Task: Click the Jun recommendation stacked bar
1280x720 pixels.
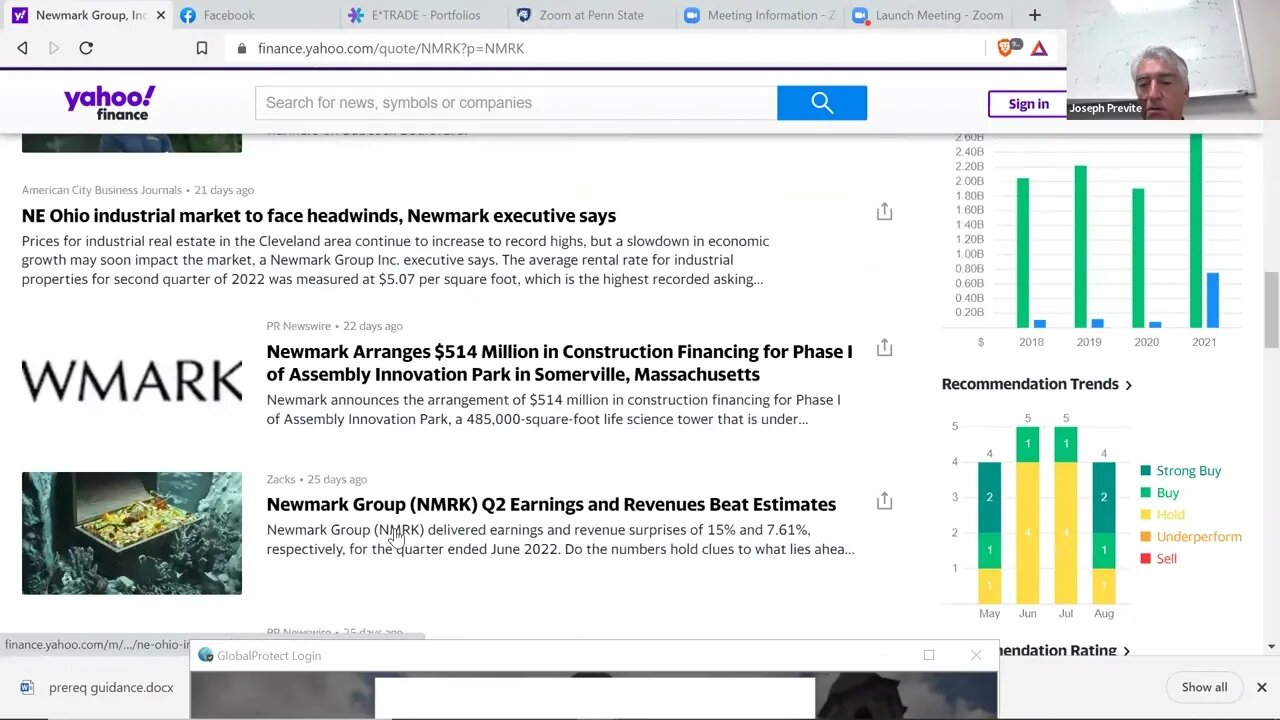Action: point(1027,515)
